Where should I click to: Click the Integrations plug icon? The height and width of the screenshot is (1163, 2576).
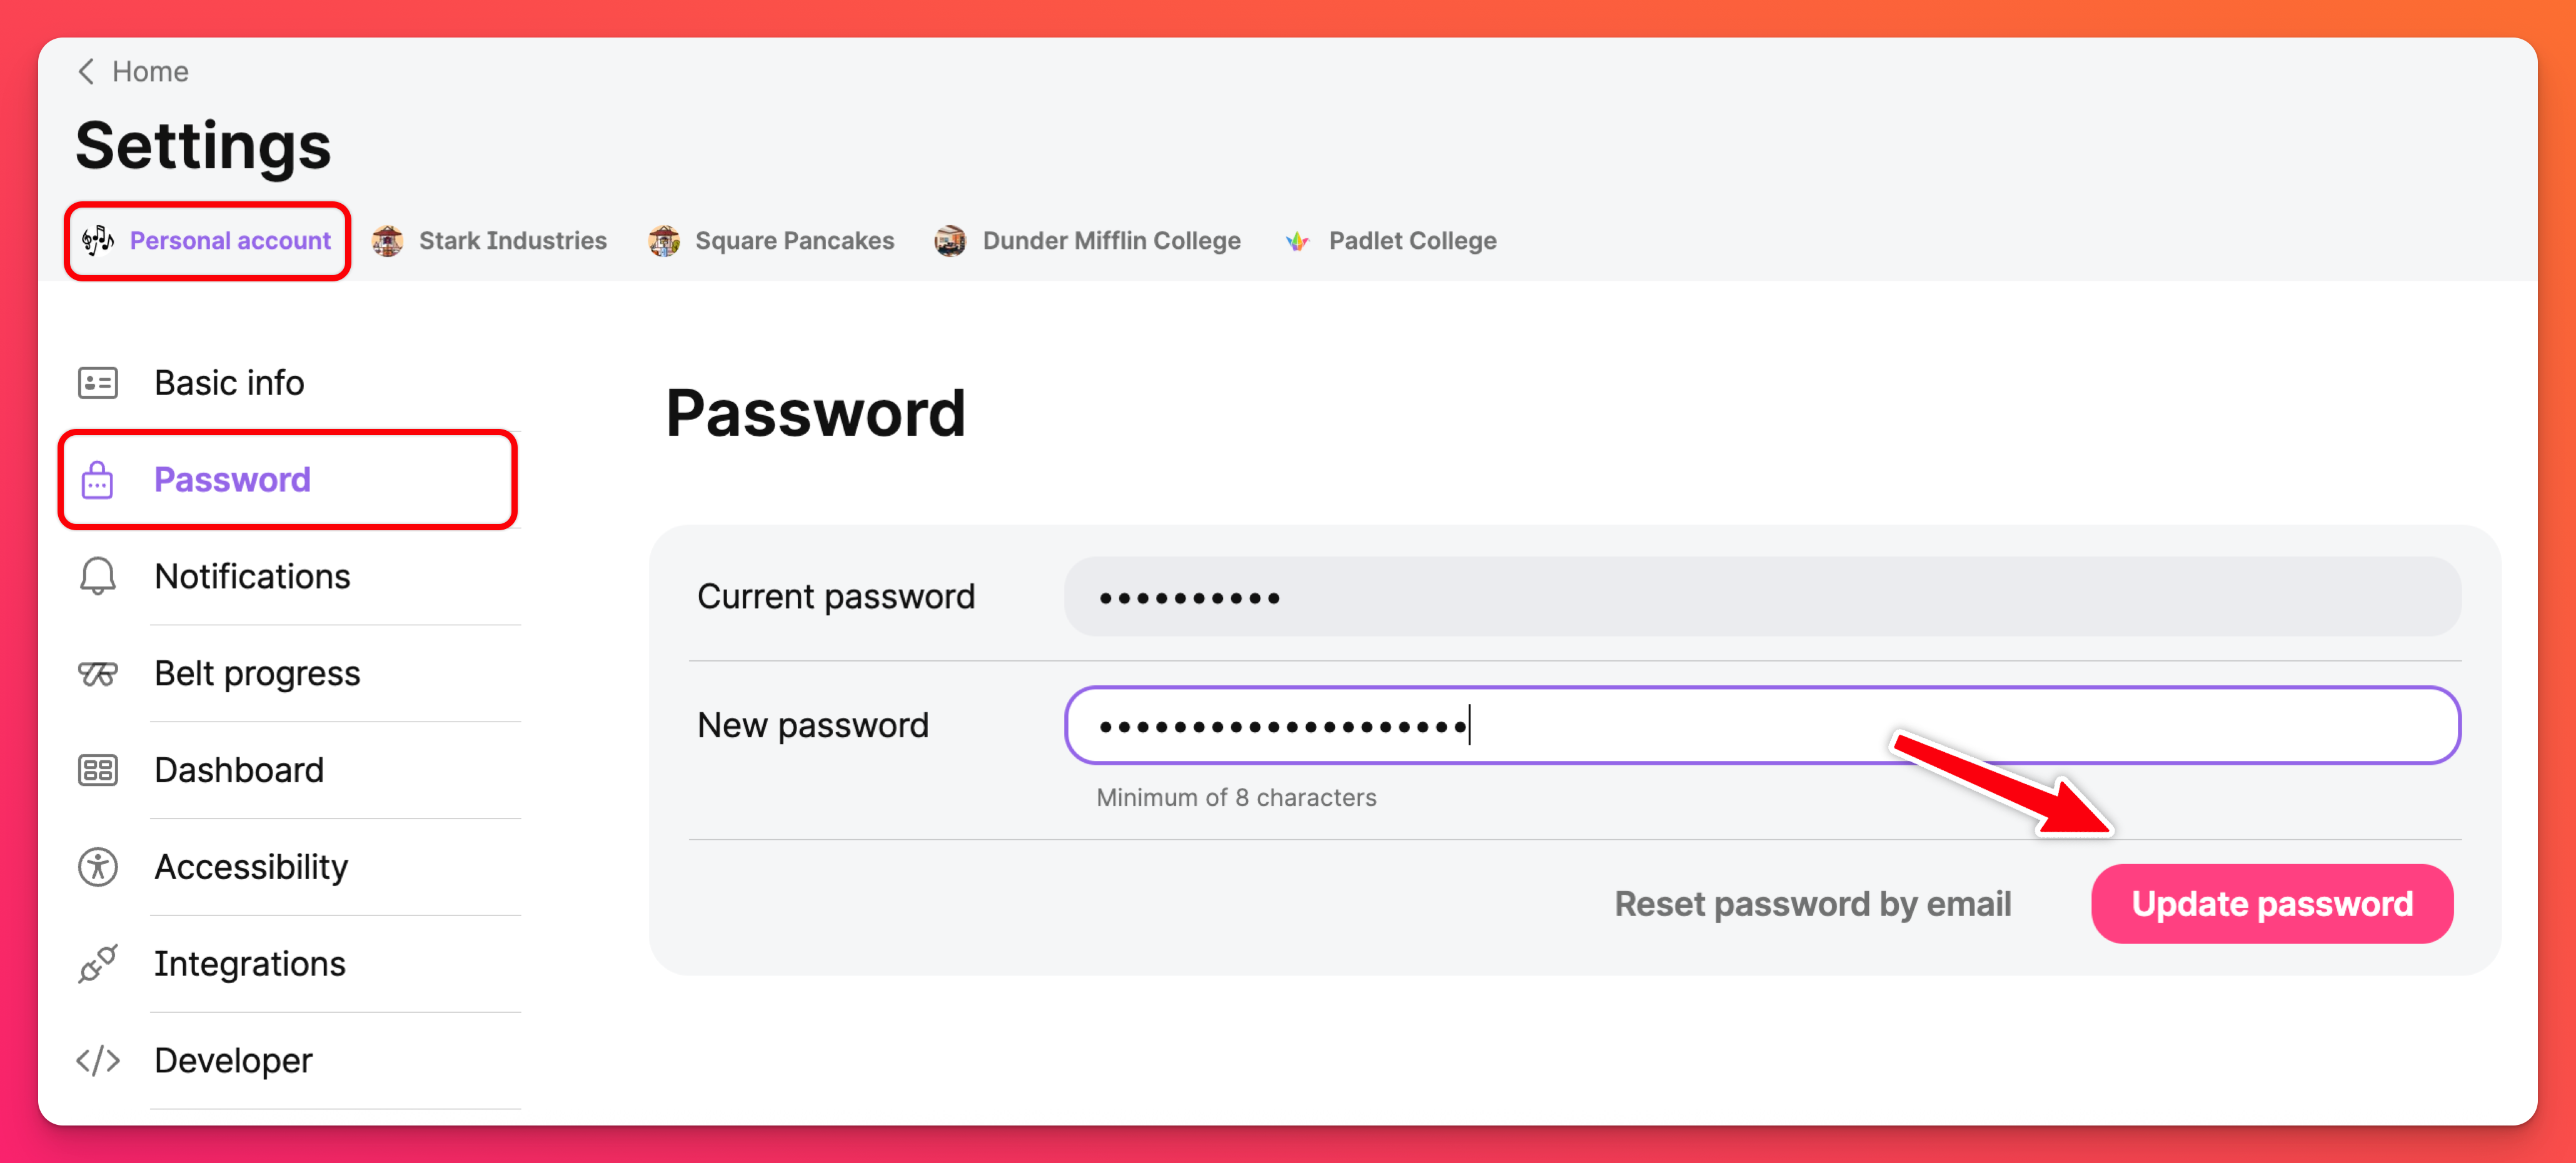click(x=98, y=964)
